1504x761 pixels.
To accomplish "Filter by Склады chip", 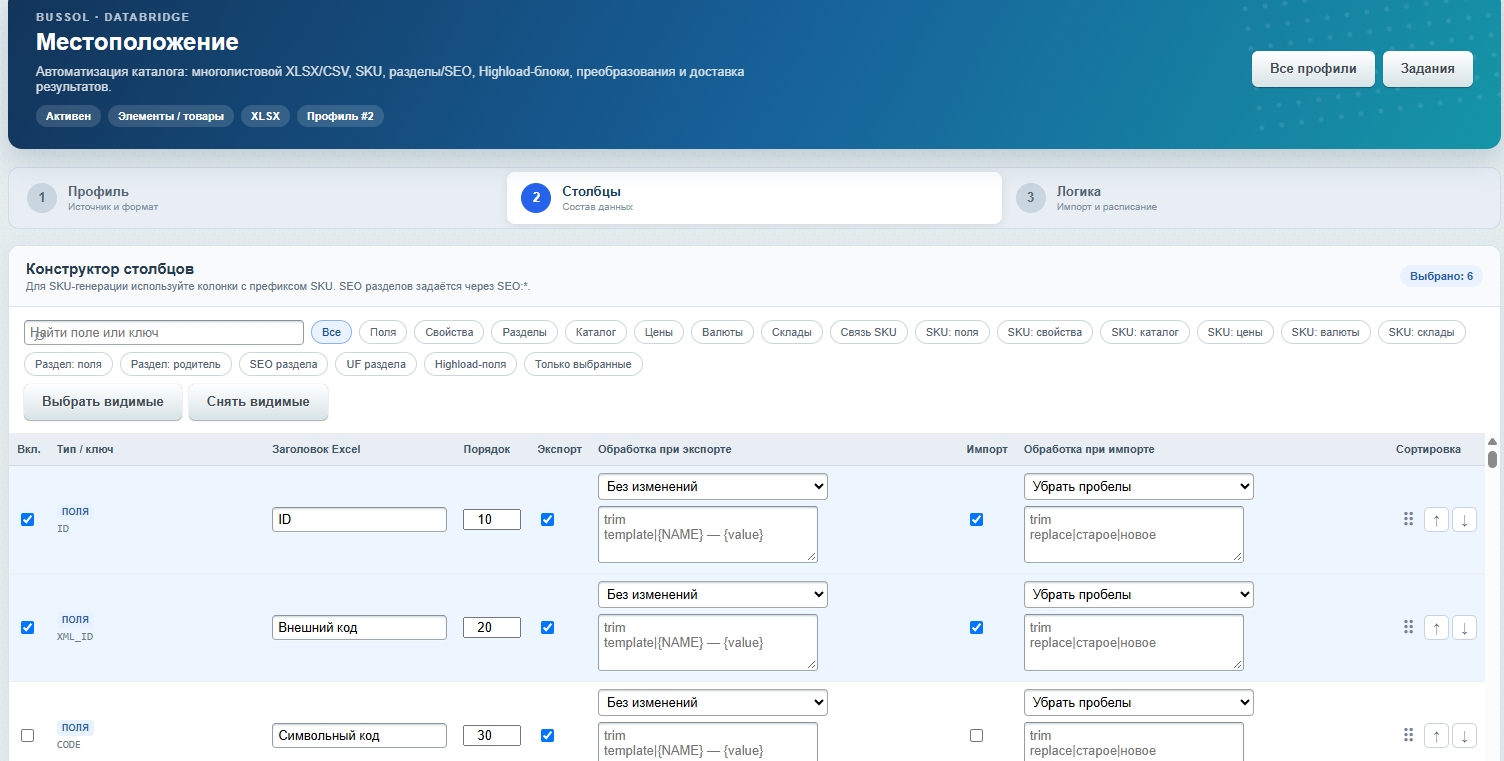I will [791, 332].
